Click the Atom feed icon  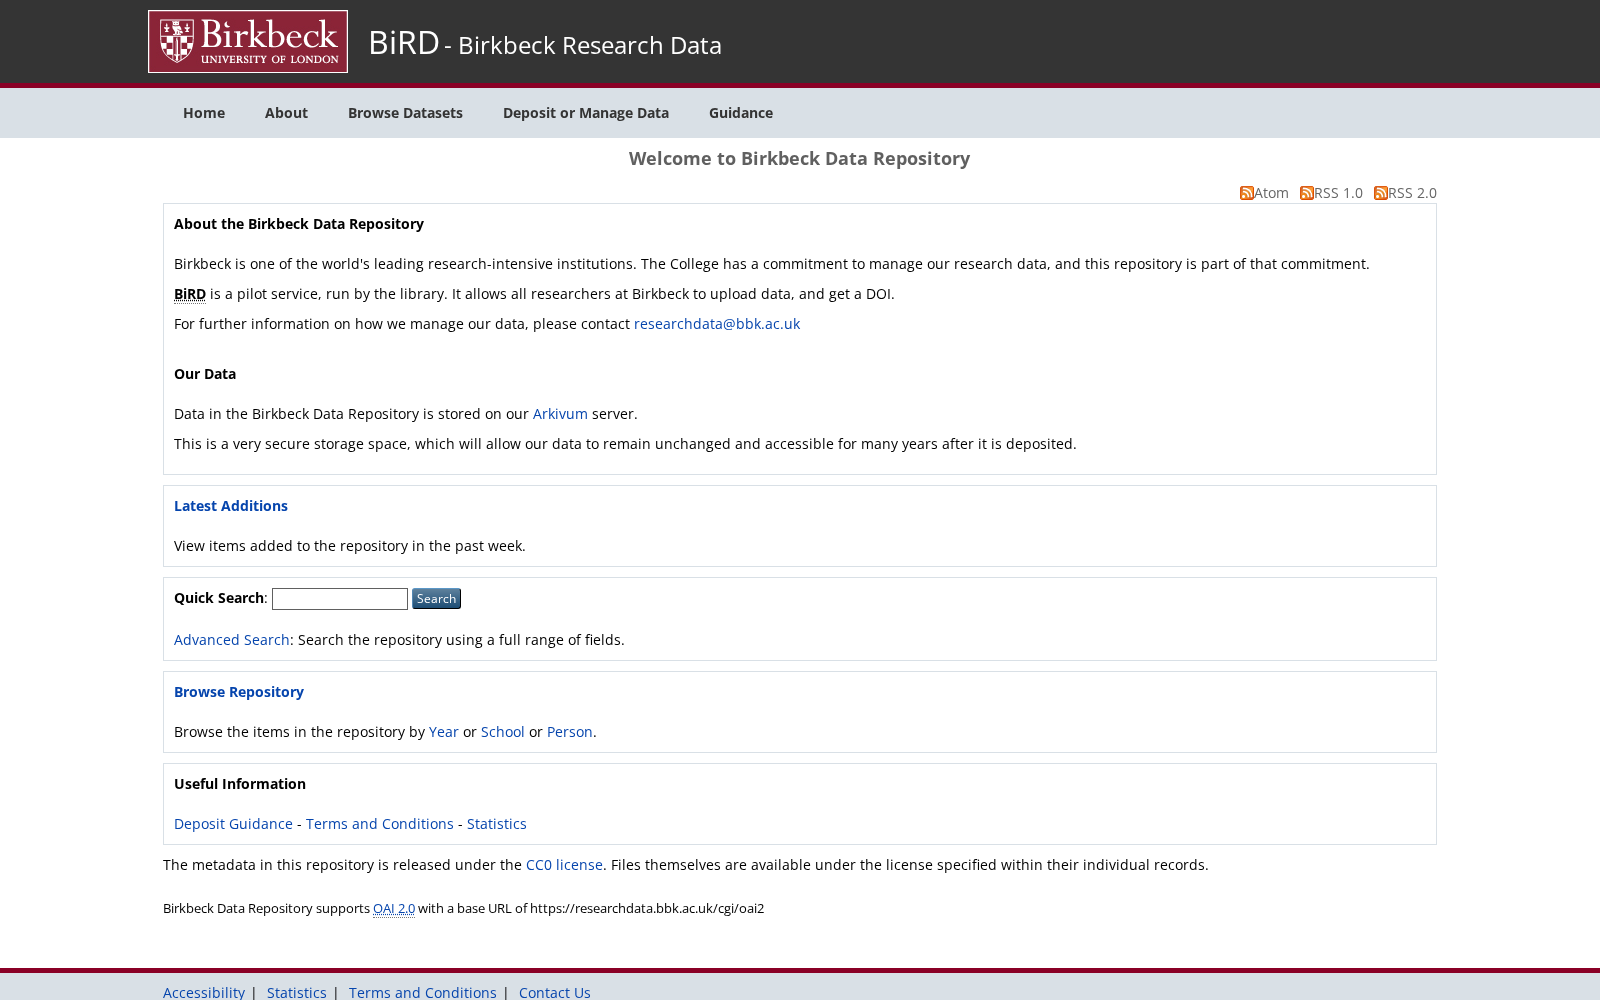click(x=1246, y=193)
